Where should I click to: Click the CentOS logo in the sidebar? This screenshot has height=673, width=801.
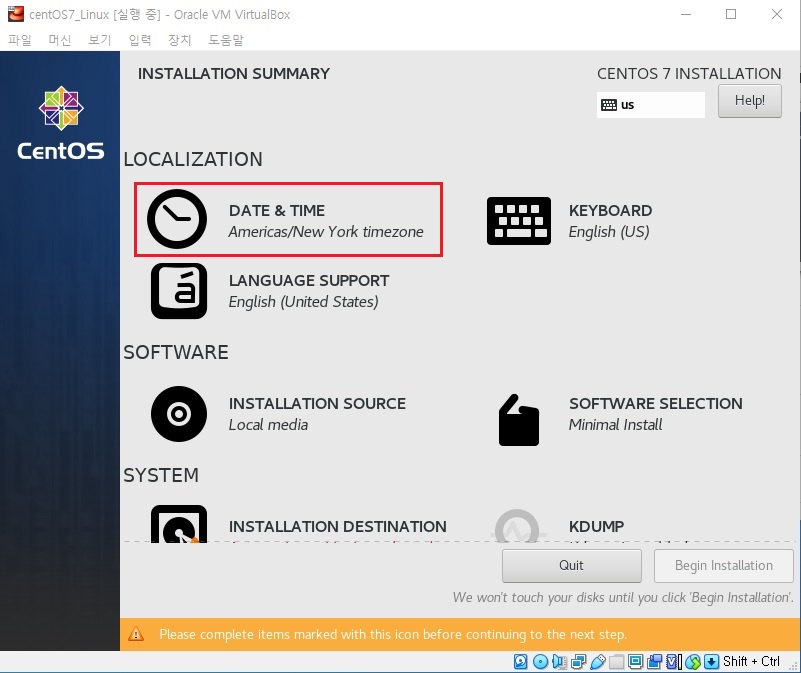click(61, 123)
